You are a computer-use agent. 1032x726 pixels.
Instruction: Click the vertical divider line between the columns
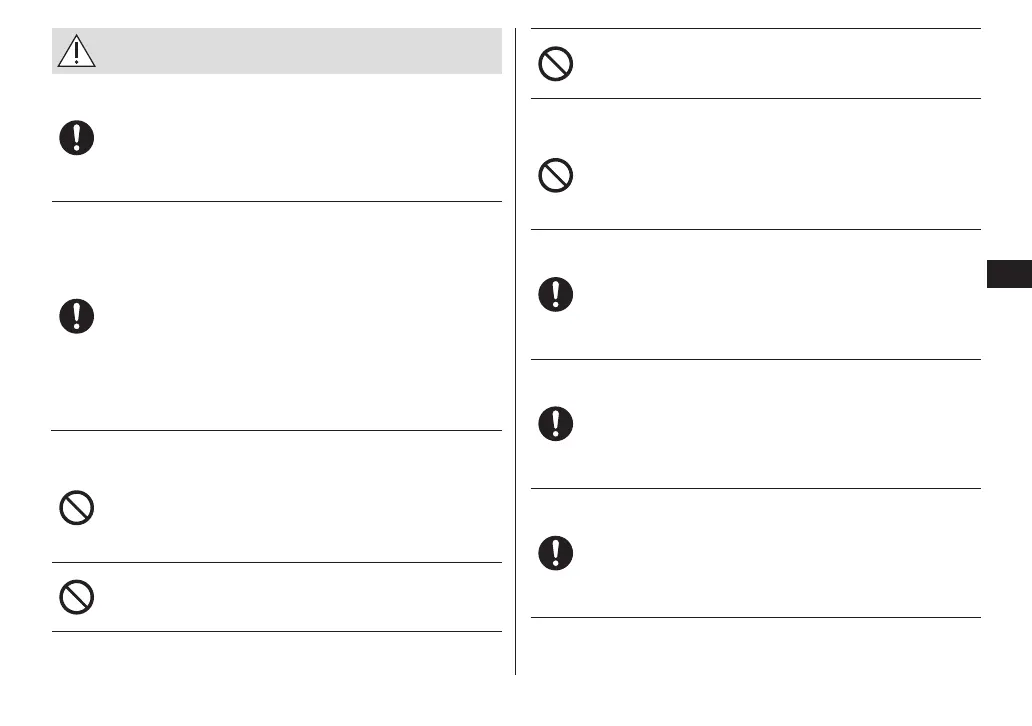pos(516,350)
